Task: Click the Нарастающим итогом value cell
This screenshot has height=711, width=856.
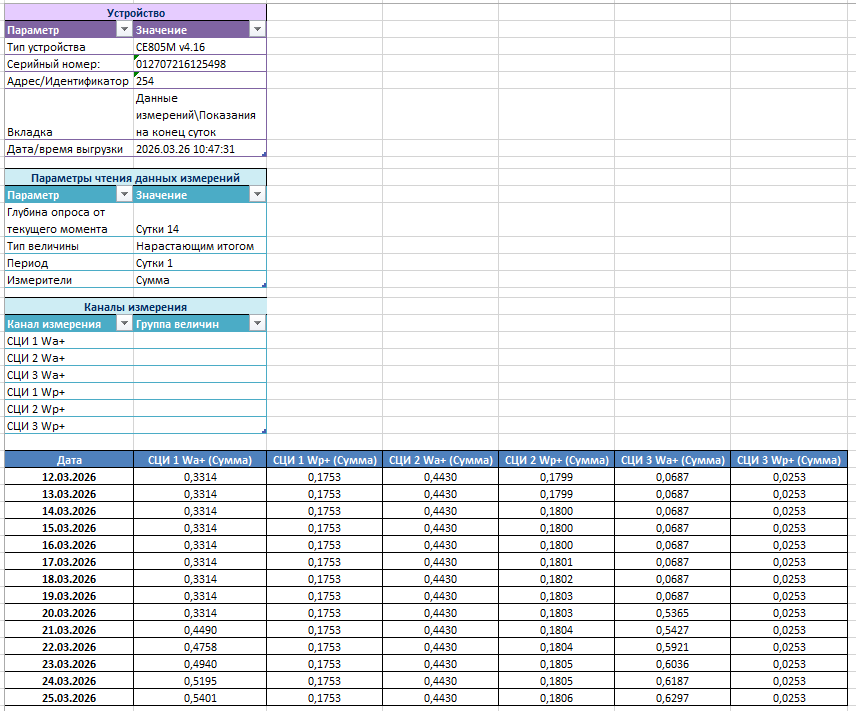Action: [199, 246]
